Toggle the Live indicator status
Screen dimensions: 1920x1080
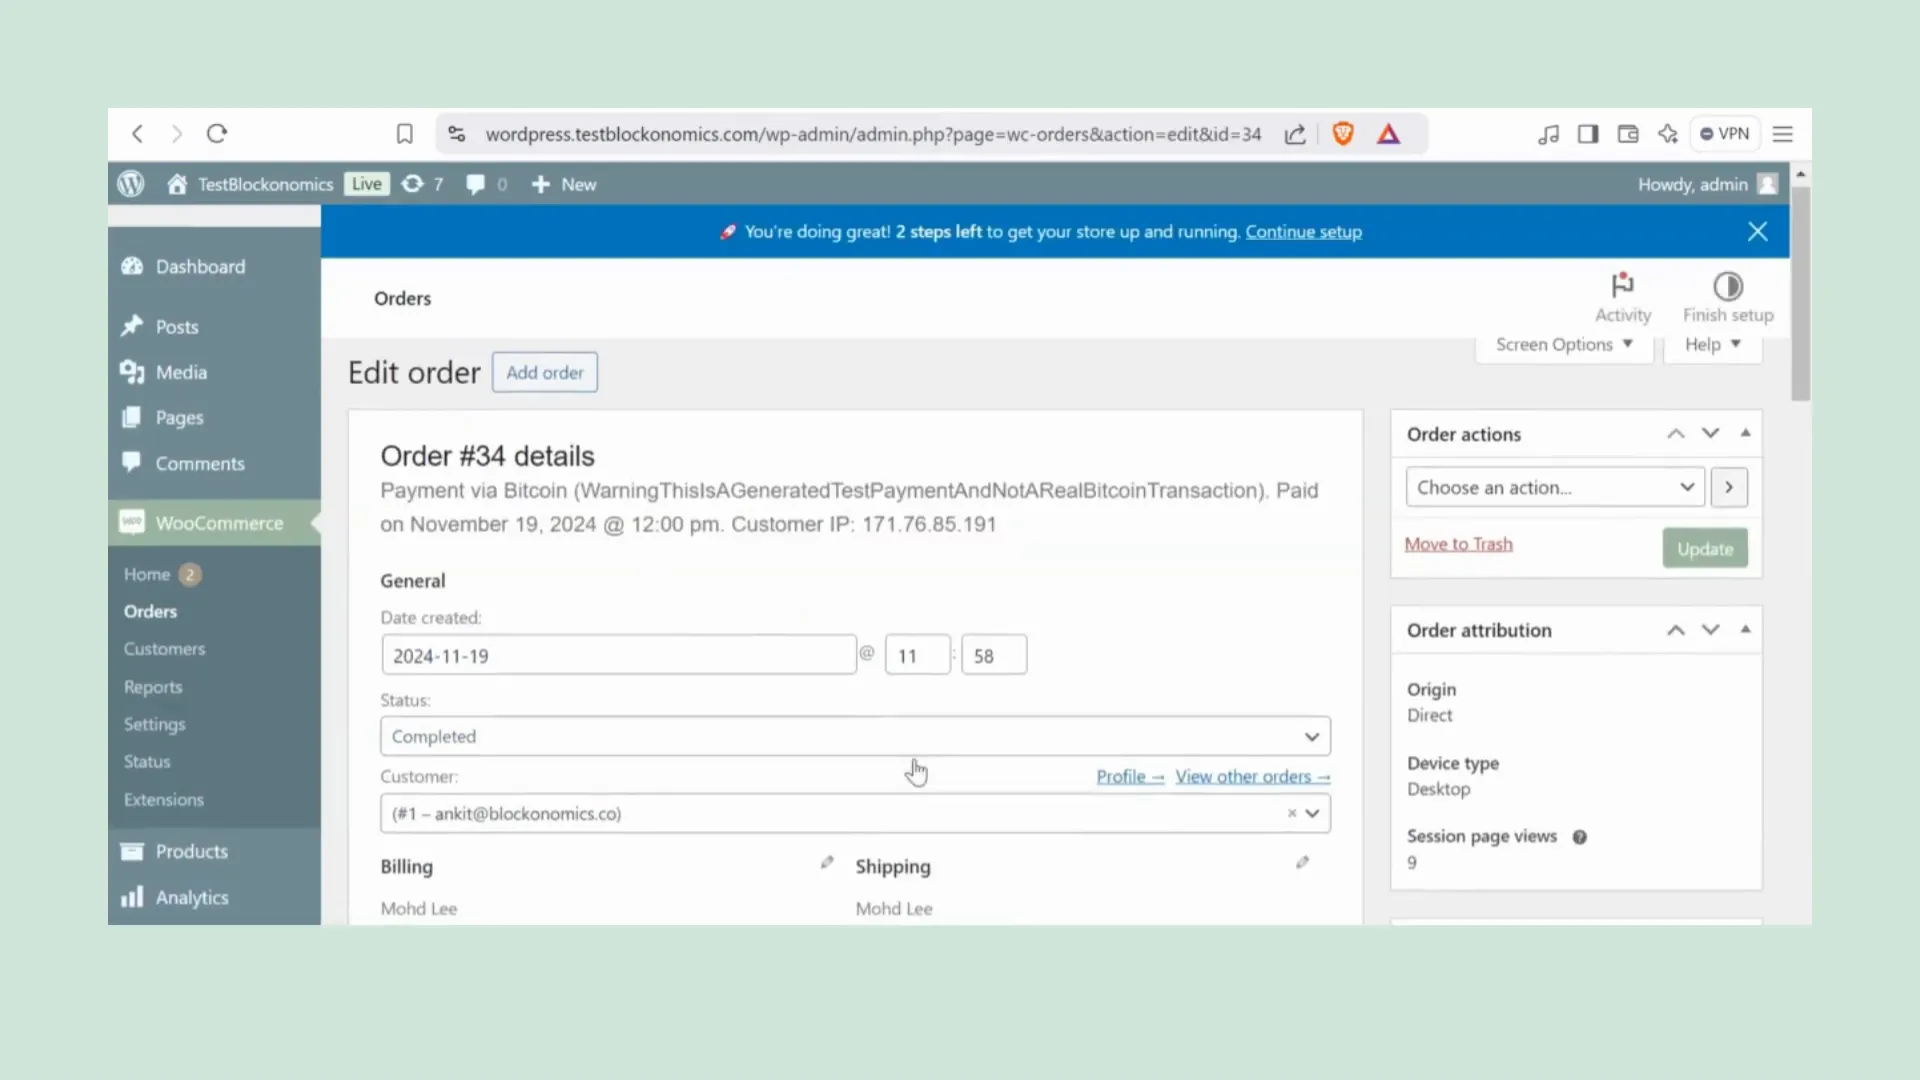pos(367,183)
